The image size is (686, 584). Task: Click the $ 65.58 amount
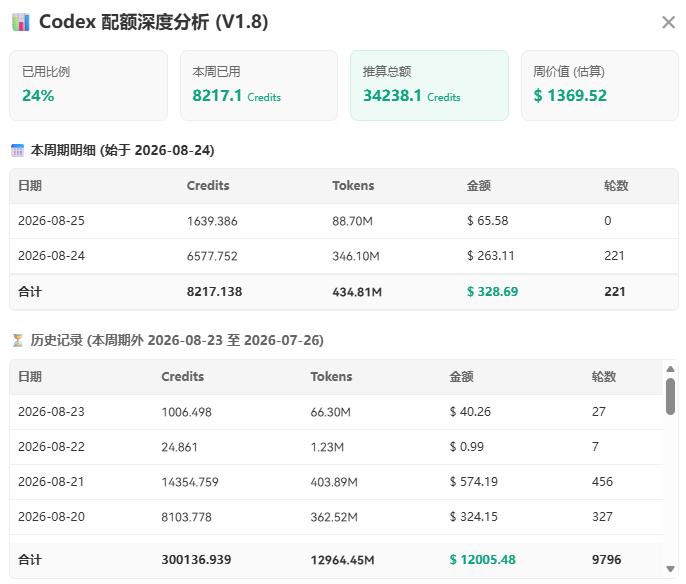point(487,221)
